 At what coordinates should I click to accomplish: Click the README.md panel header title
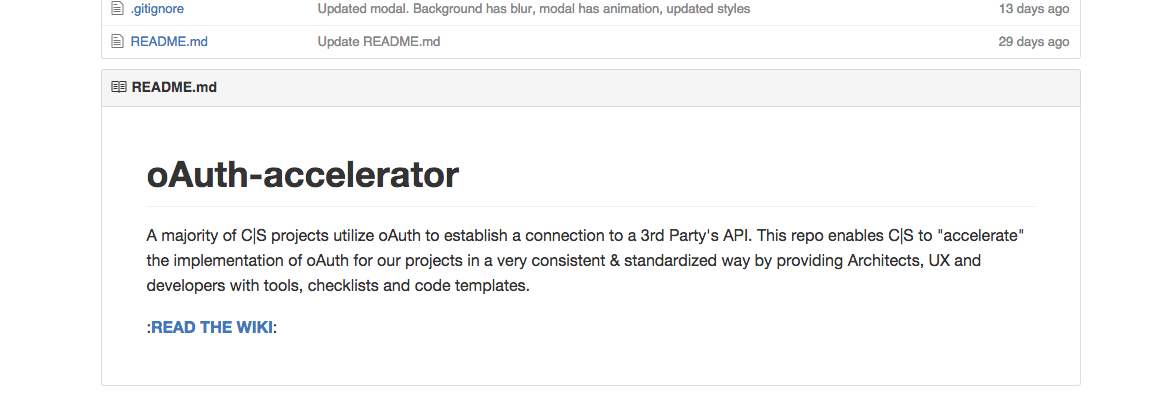pyautogui.click(x=174, y=87)
